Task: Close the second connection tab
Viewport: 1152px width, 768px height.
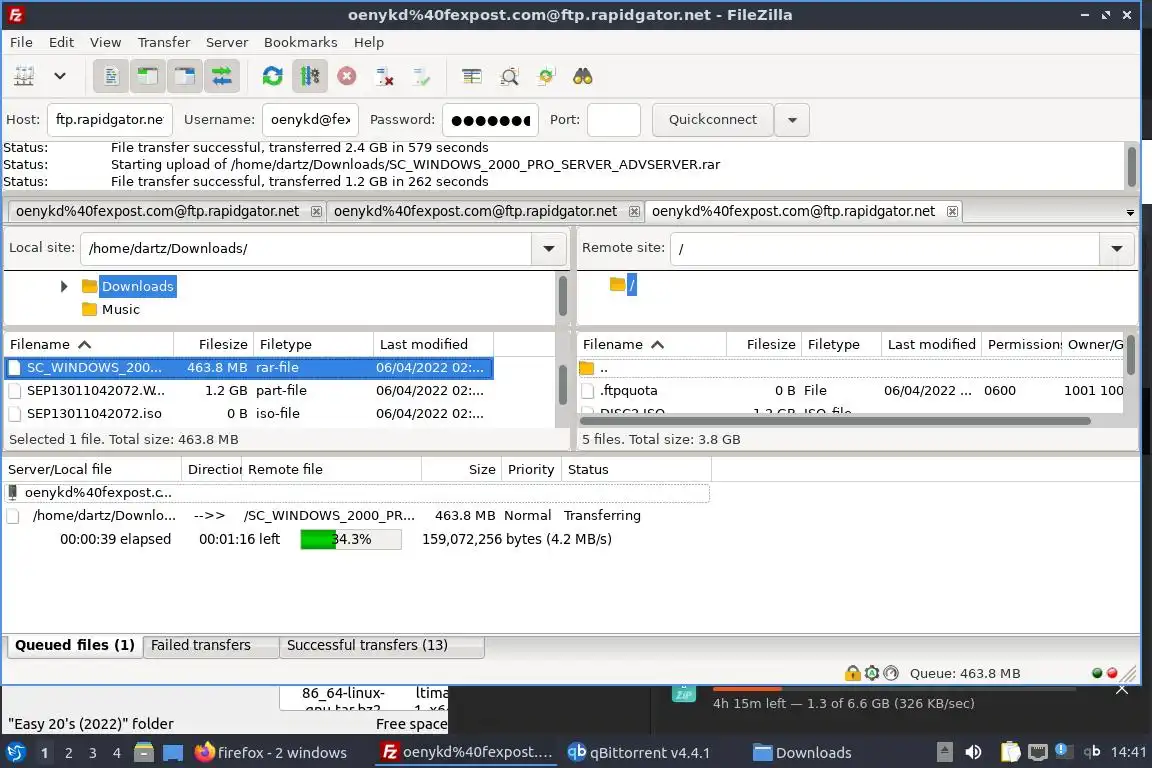Action: click(634, 212)
